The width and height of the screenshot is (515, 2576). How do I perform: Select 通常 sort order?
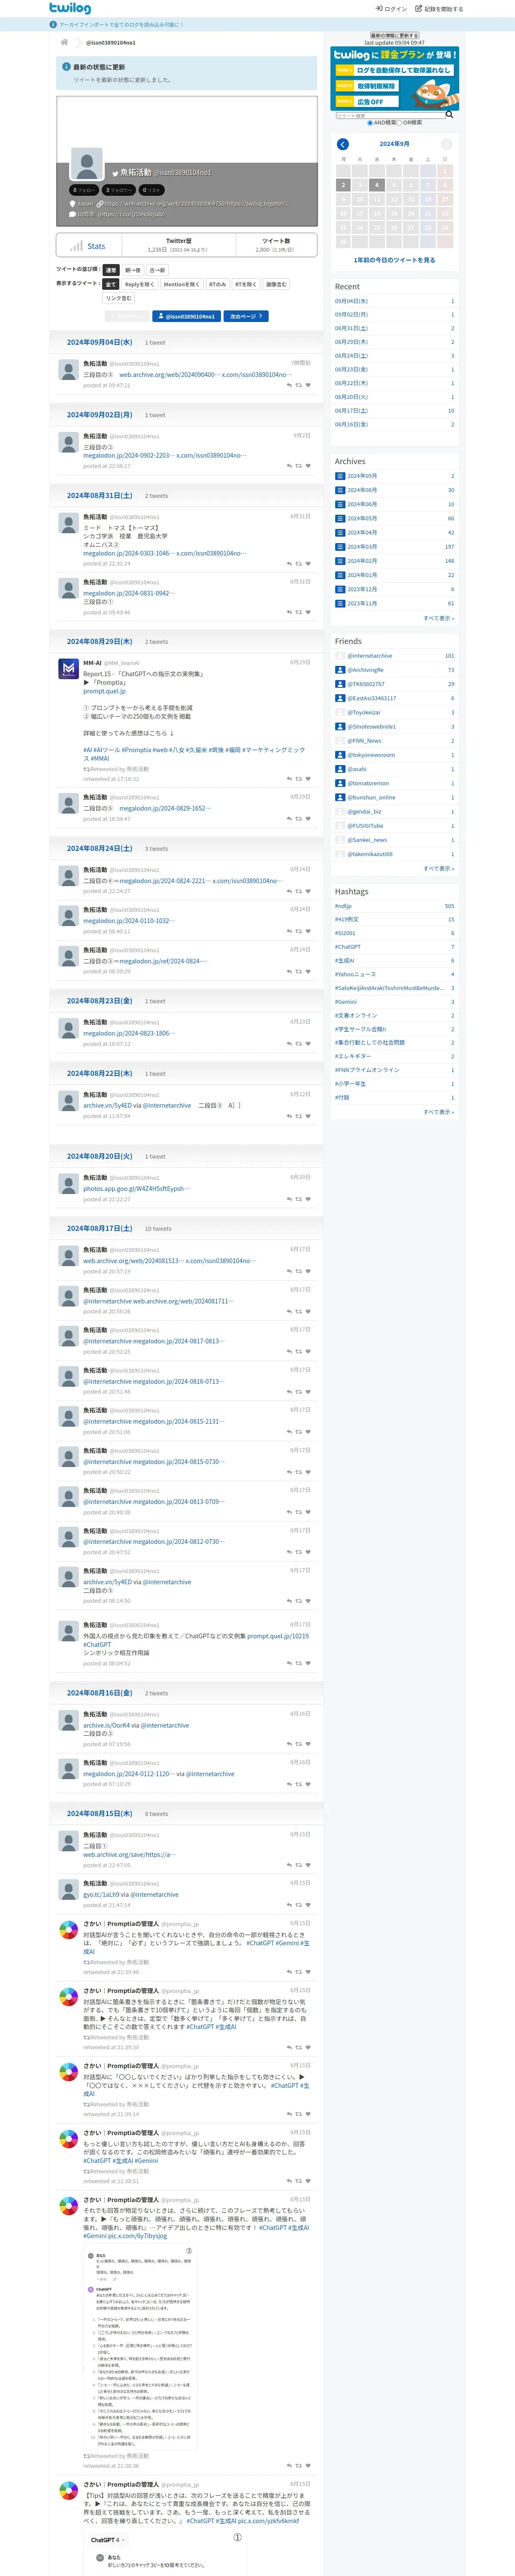(x=111, y=270)
